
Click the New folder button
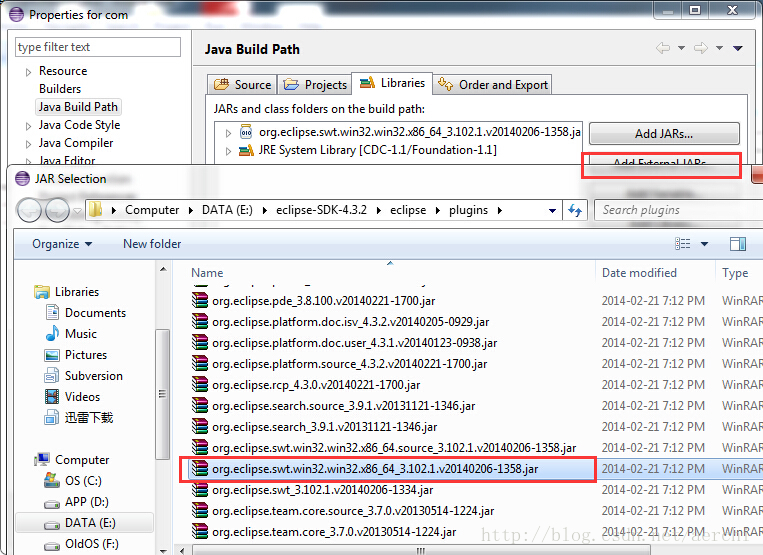152,244
